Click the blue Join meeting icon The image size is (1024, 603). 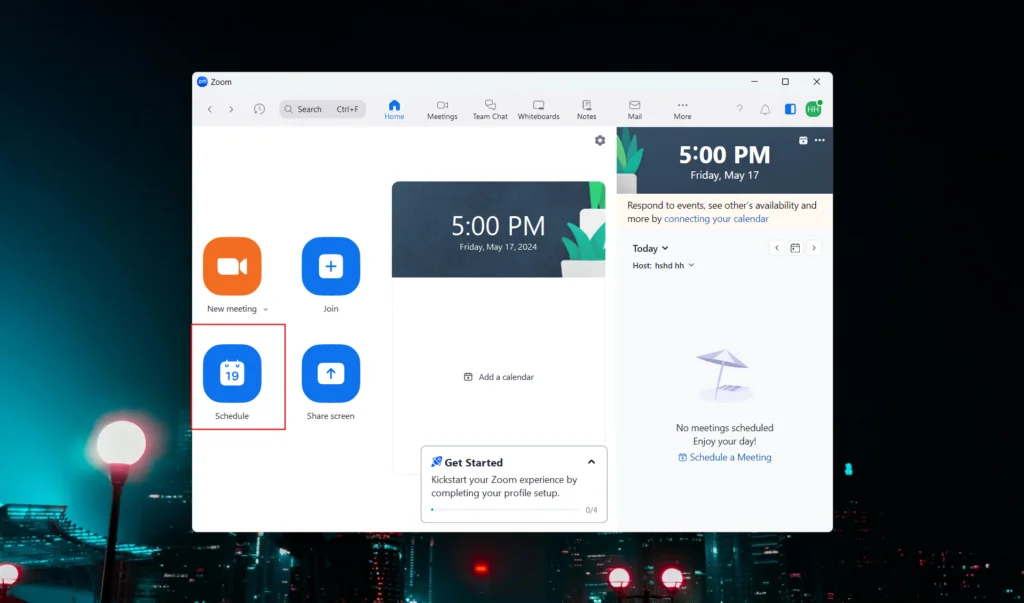tap(331, 266)
